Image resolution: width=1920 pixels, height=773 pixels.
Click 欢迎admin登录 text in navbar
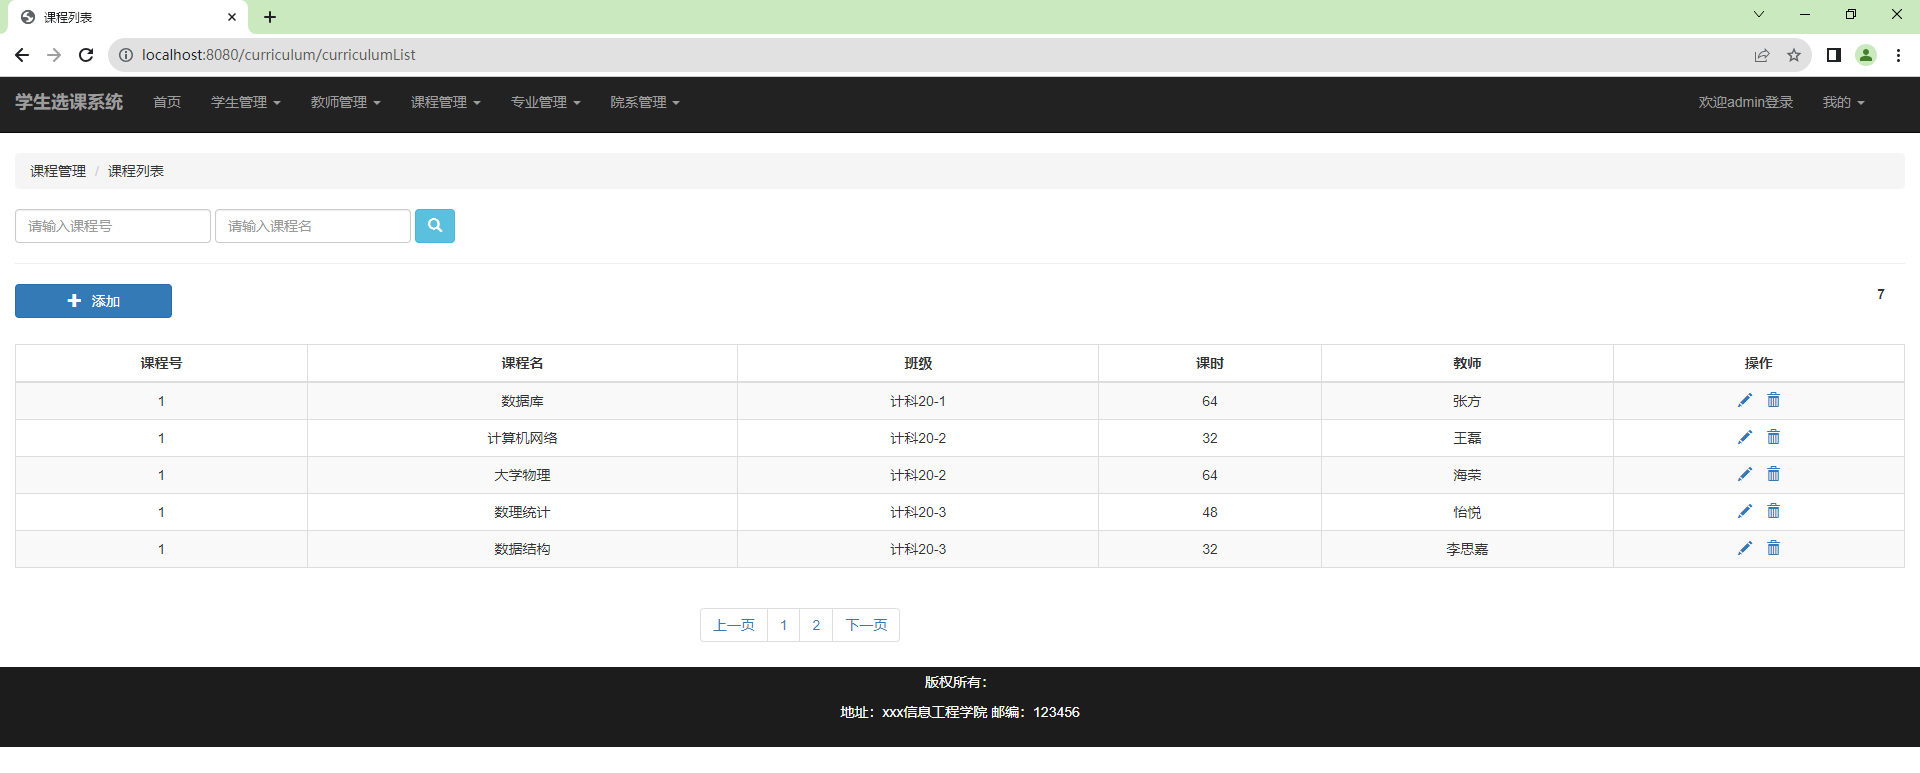pyautogui.click(x=1745, y=102)
